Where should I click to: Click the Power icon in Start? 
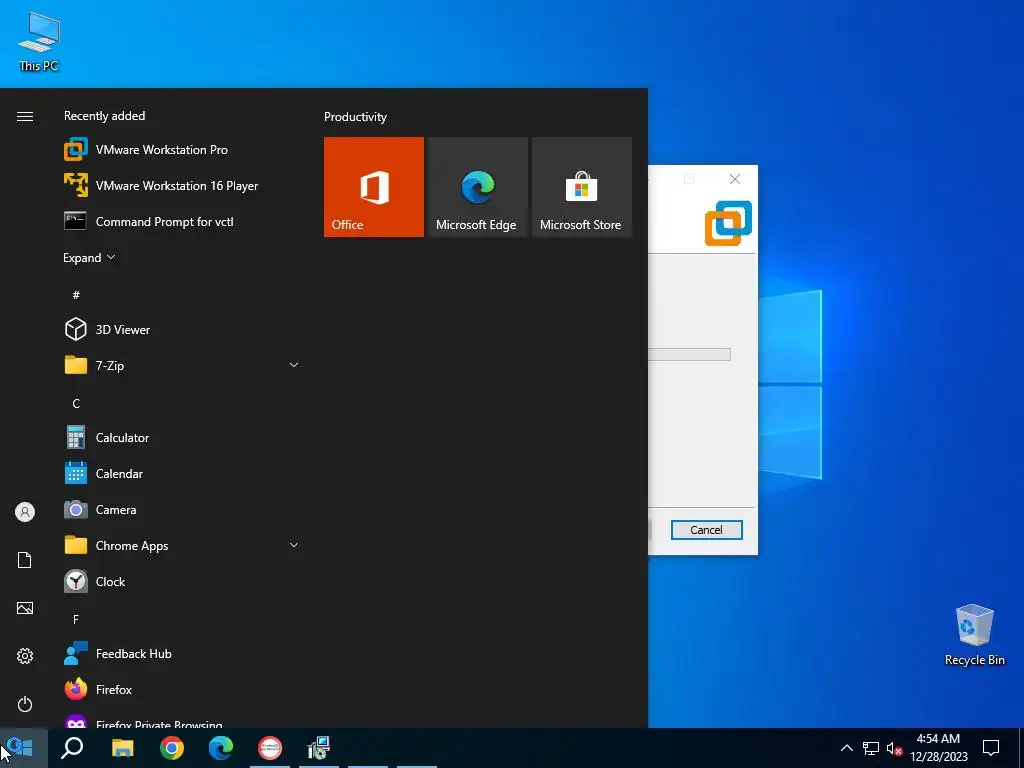pyautogui.click(x=25, y=704)
